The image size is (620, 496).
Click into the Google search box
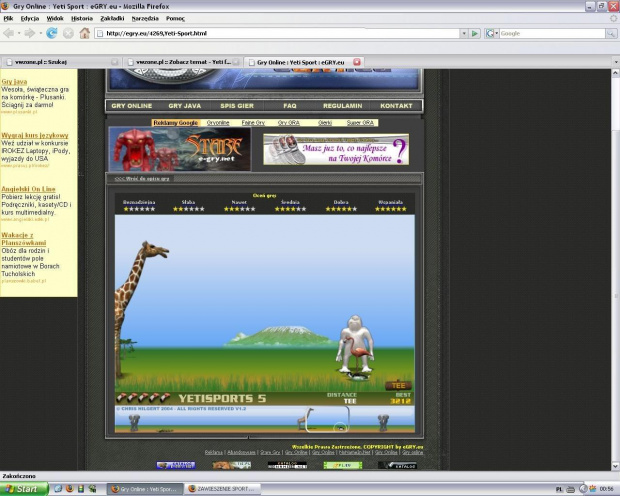552,34
